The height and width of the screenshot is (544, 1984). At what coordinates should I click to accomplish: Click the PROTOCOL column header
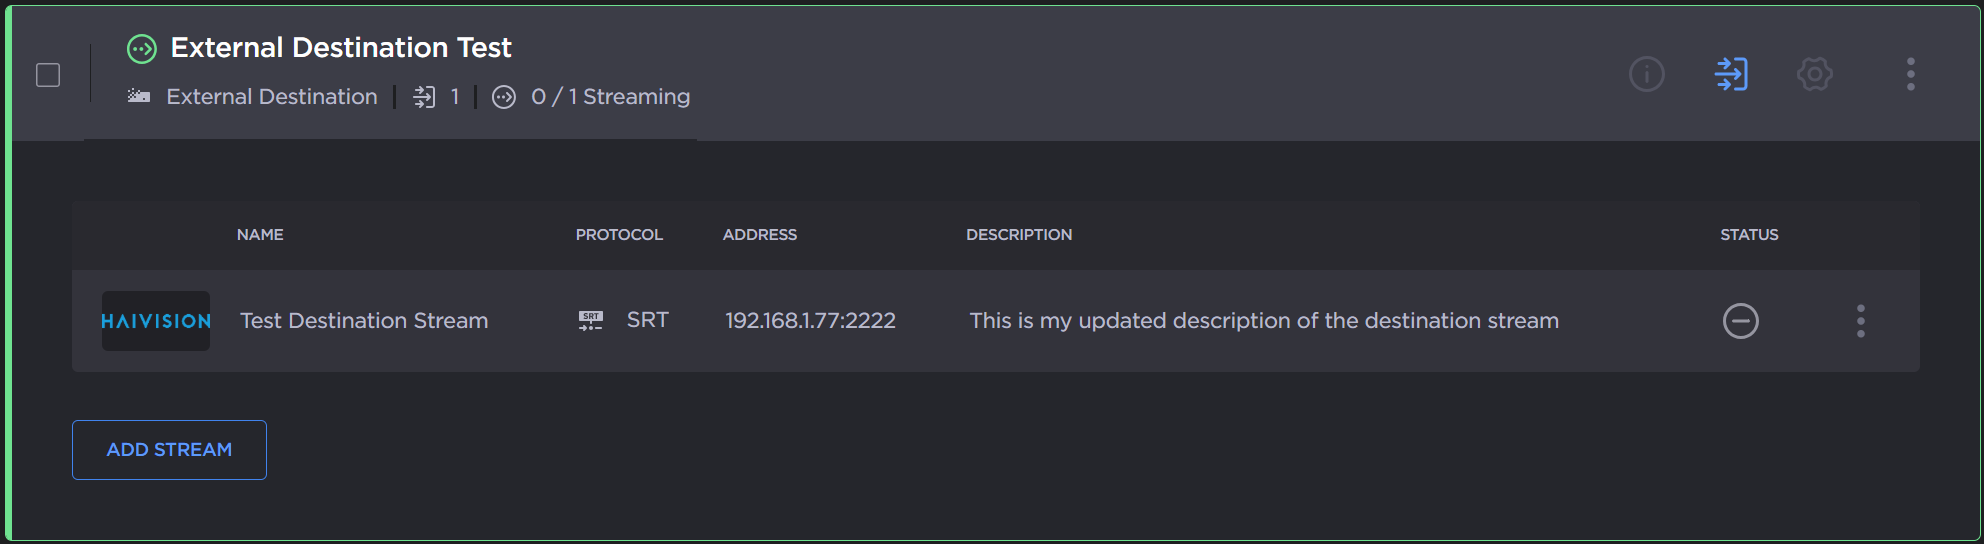[x=619, y=235]
